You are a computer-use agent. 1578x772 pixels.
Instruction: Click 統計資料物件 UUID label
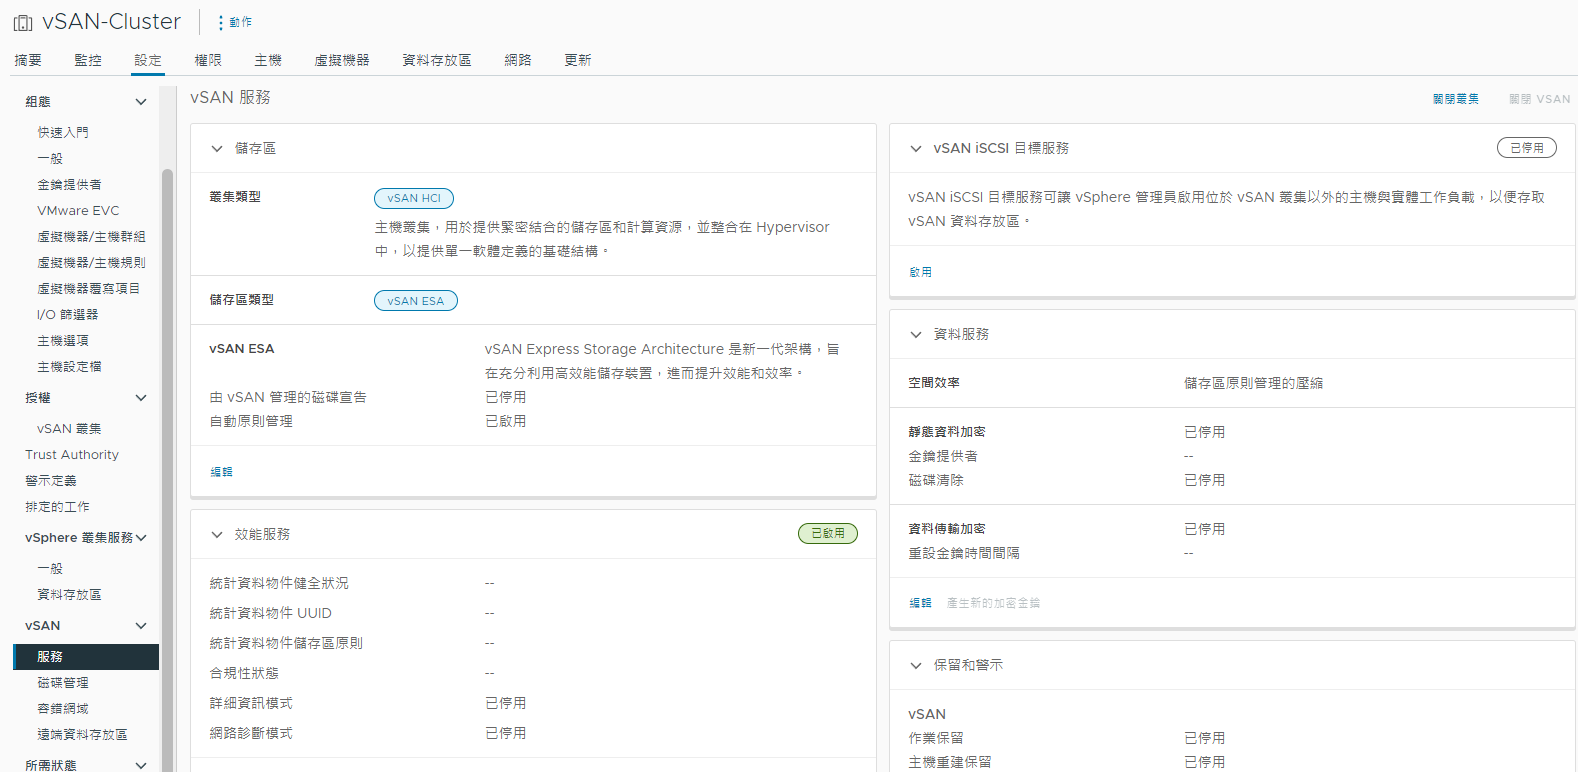pos(270,613)
